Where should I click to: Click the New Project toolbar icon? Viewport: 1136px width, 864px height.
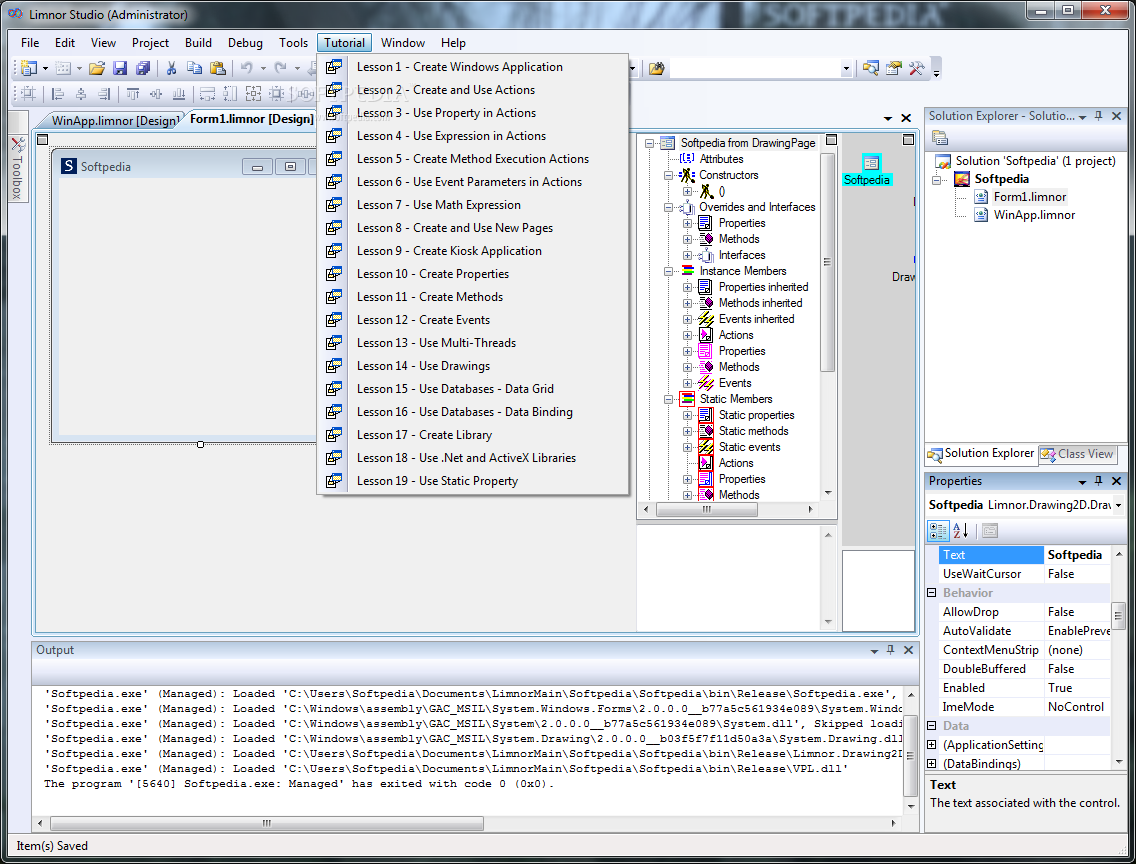28,68
